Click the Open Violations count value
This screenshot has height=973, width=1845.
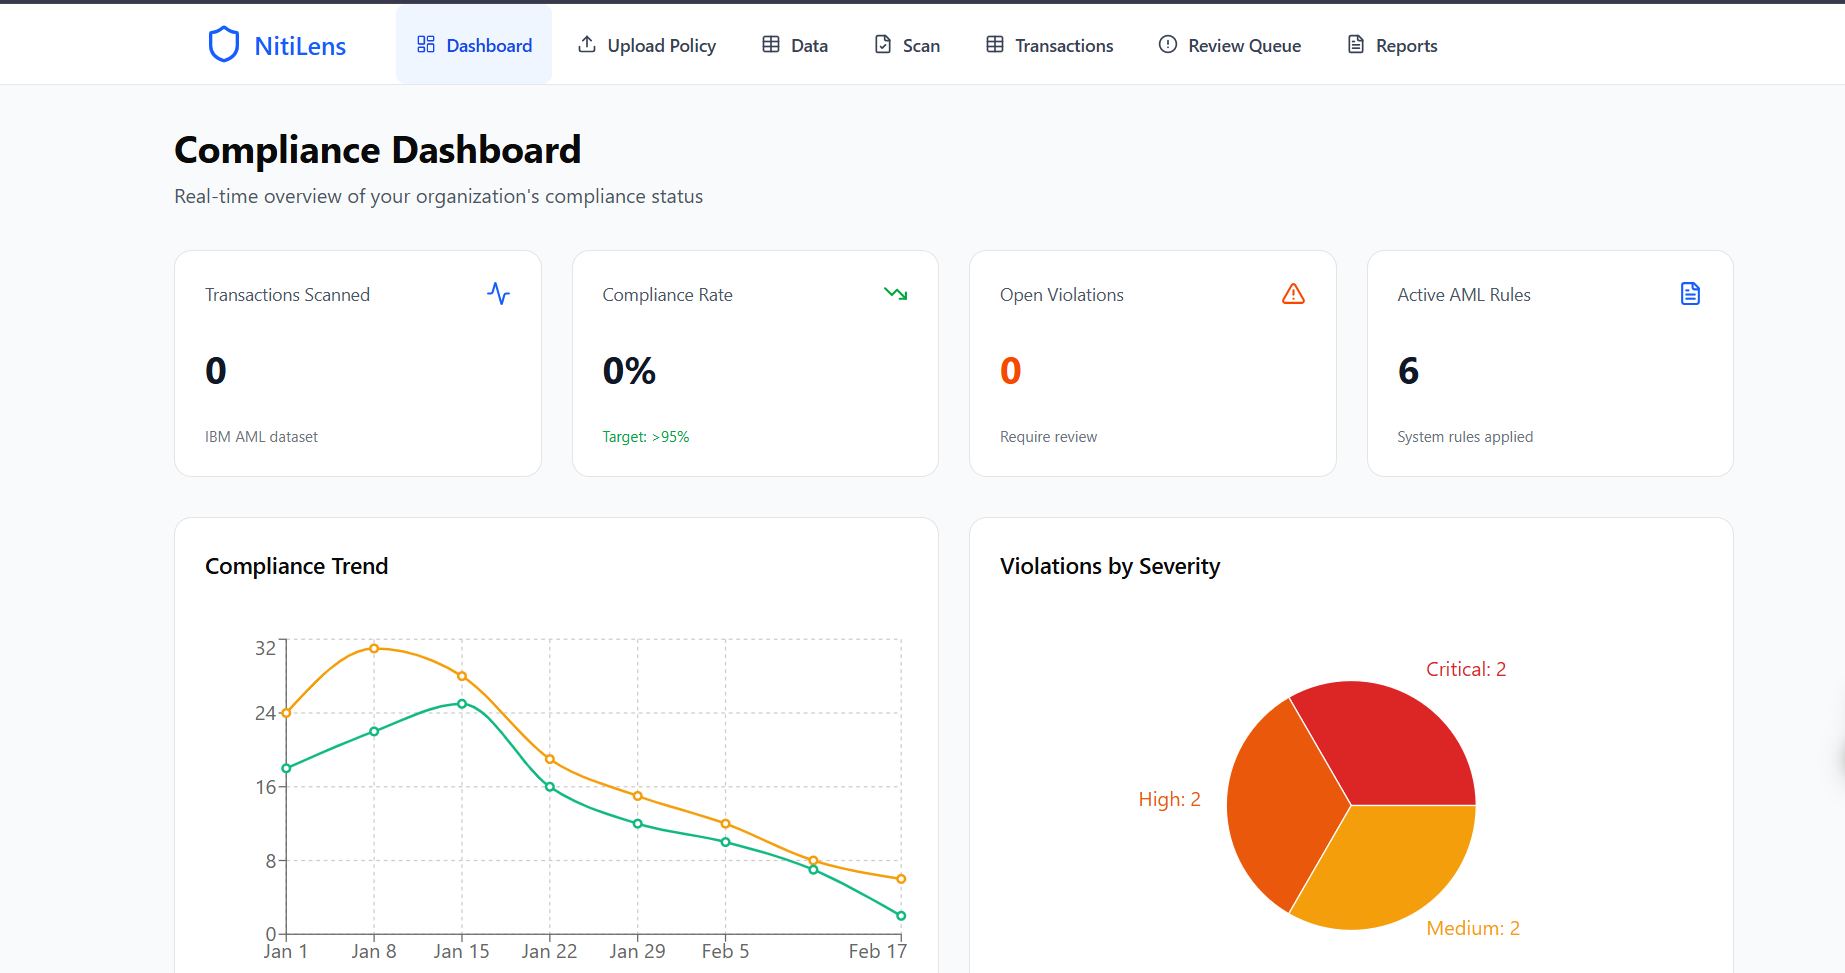click(x=1010, y=371)
